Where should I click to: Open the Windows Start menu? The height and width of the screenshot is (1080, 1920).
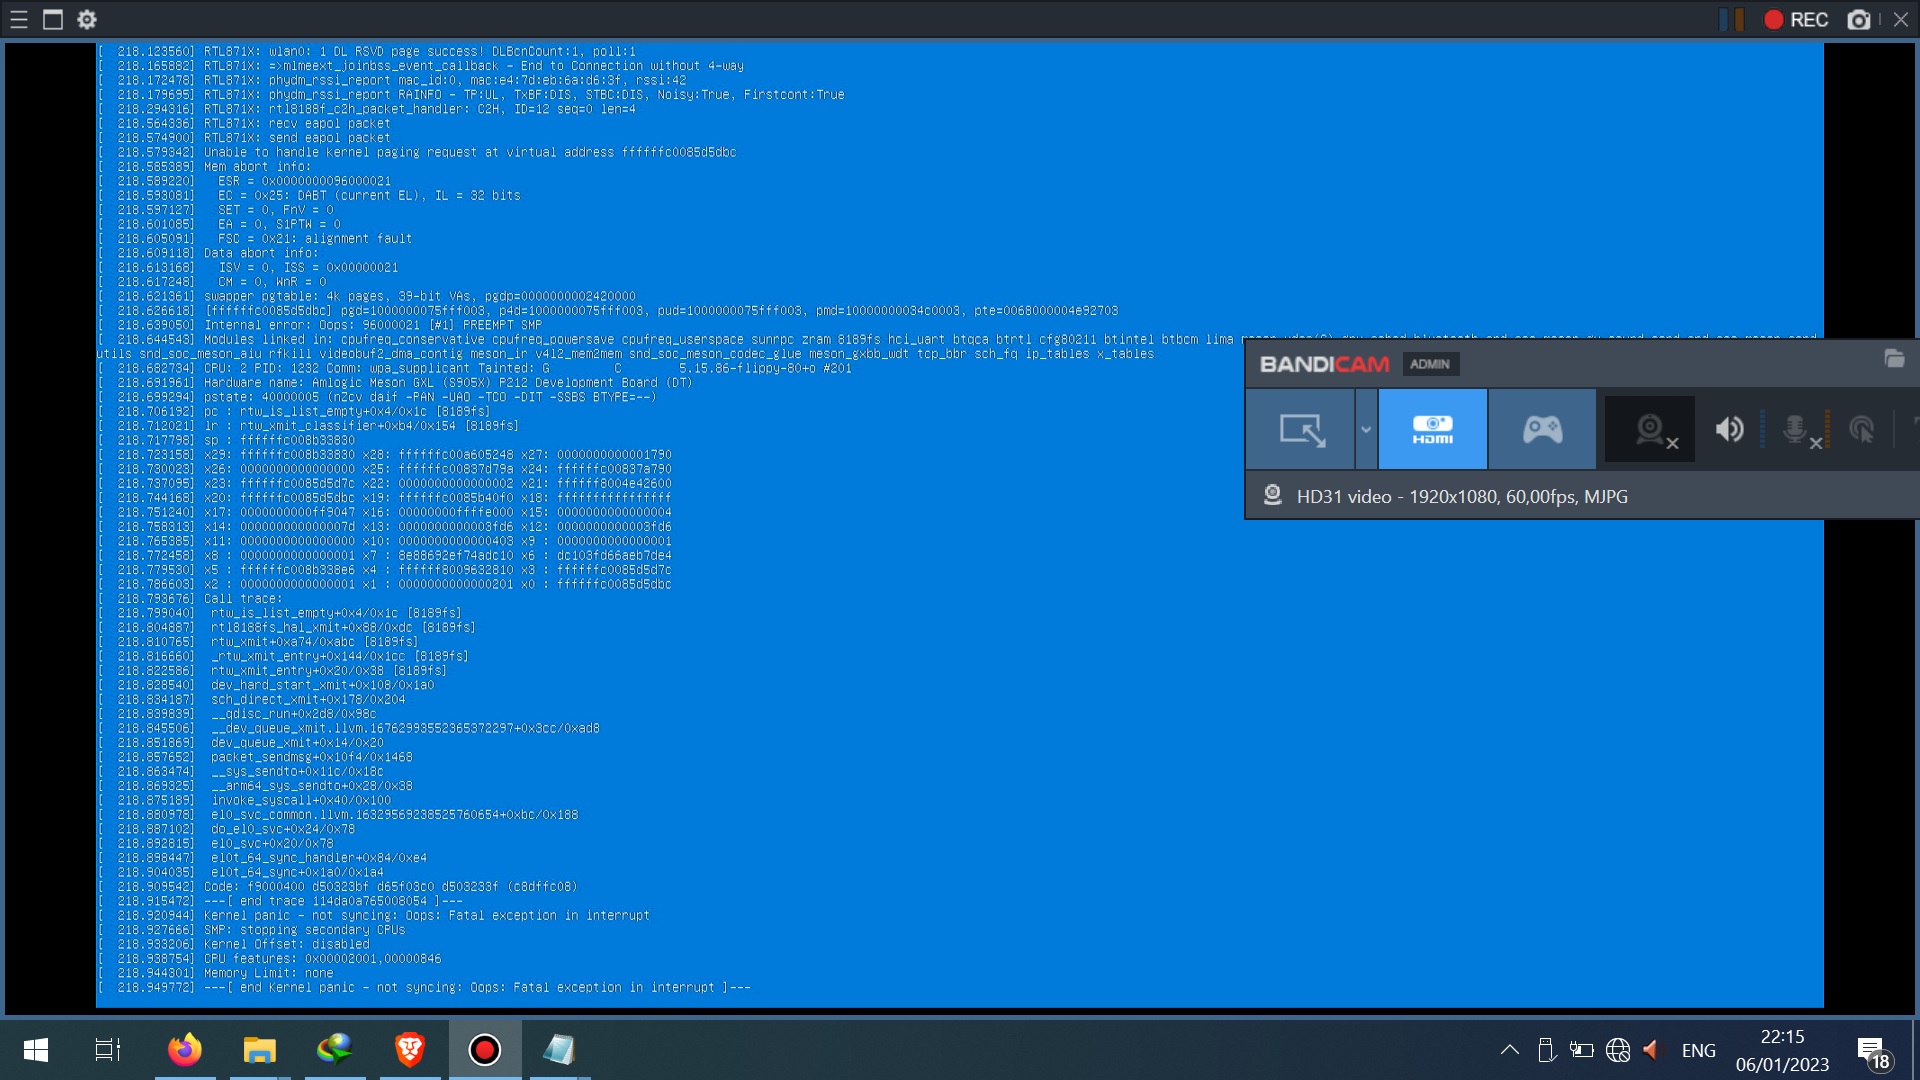click(x=35, y=1050)
